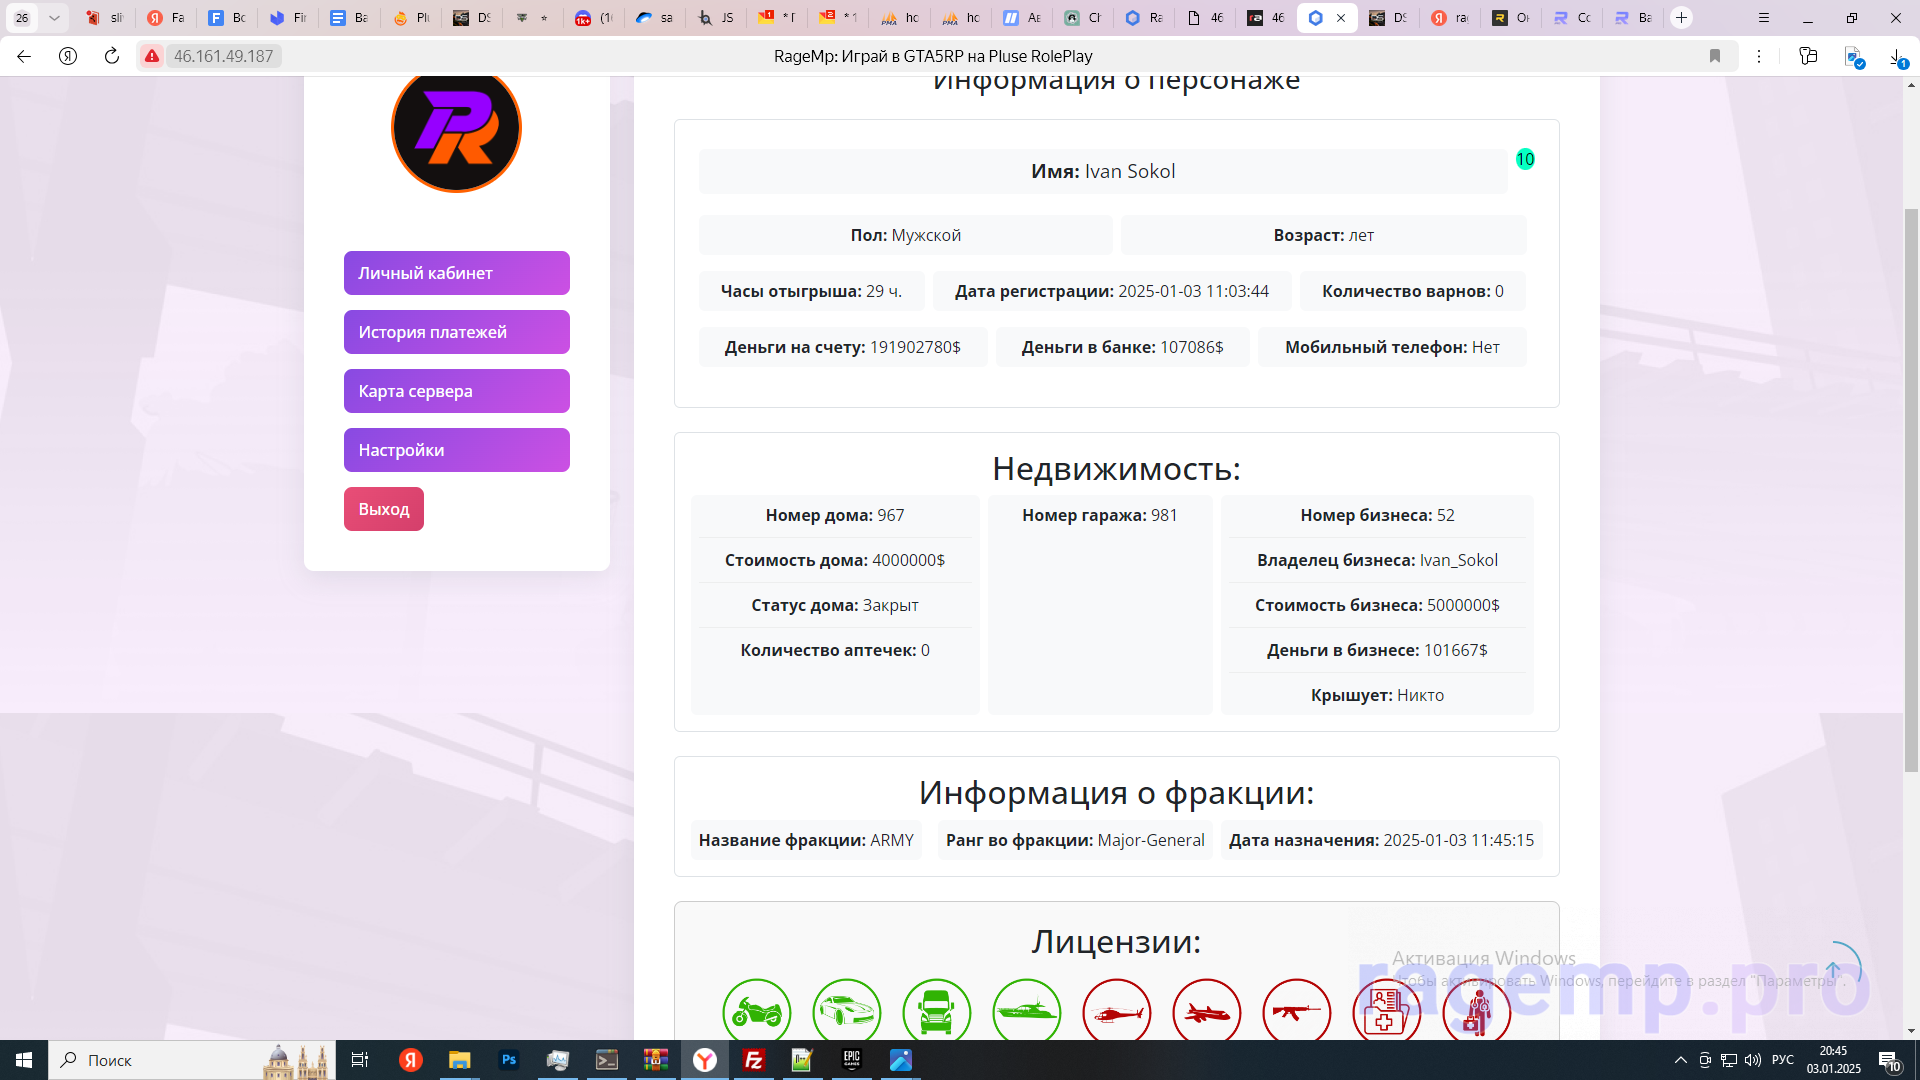Click Ранг во фракции: Major-General cell
Viewport: 1920px width, 1080px height.
1075,840
